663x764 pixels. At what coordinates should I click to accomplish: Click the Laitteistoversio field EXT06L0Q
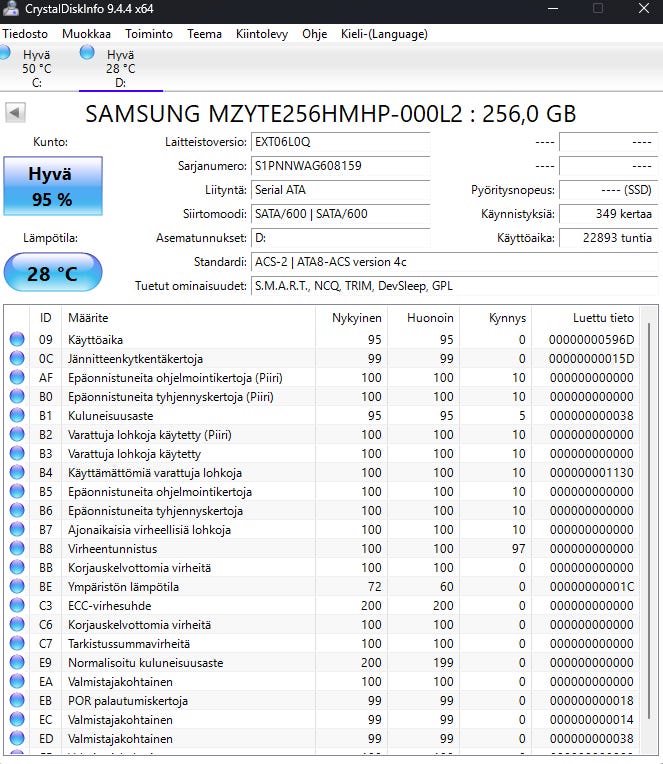[x=341, y=142]
